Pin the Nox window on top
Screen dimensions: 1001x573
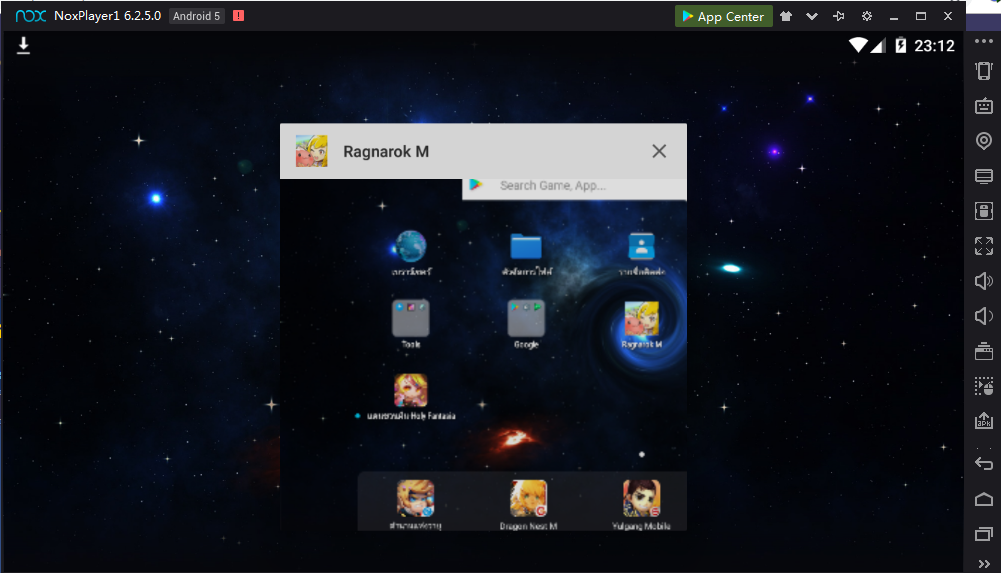839,16
